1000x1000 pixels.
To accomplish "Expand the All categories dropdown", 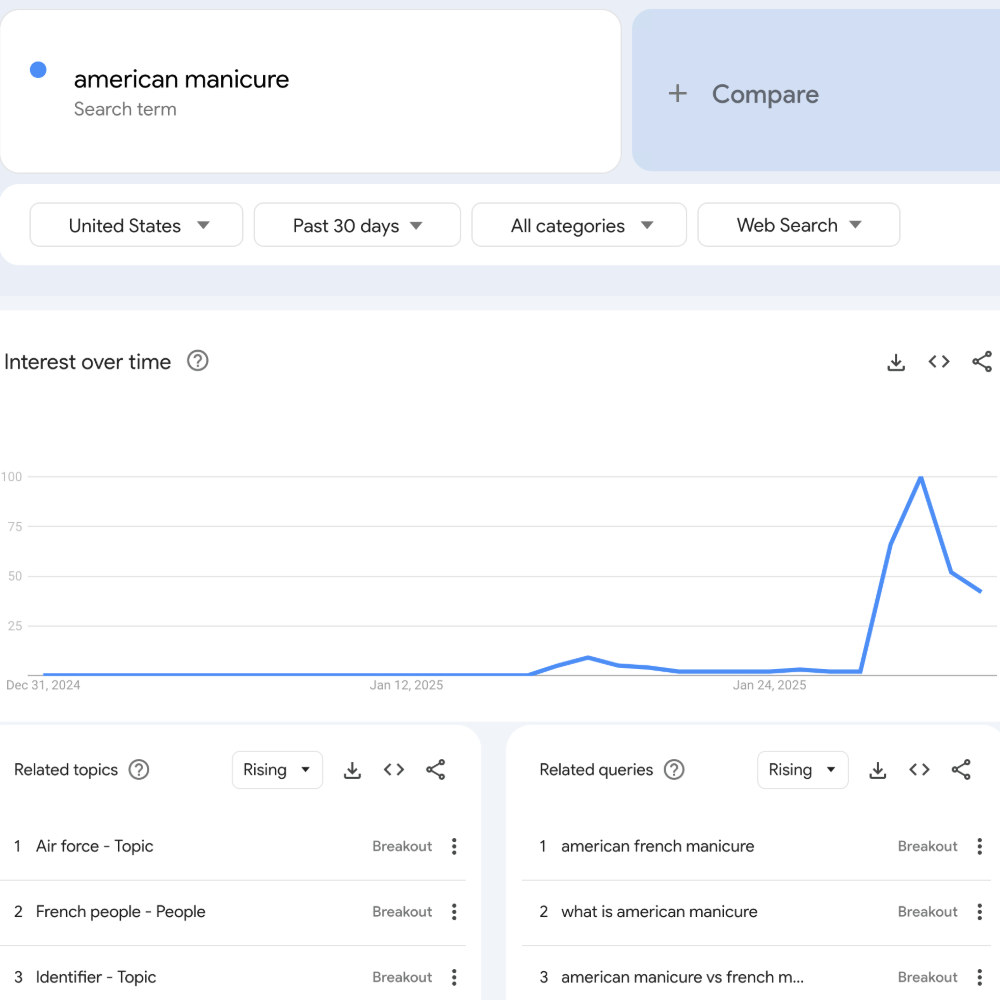I will click(x=579, y=225).
